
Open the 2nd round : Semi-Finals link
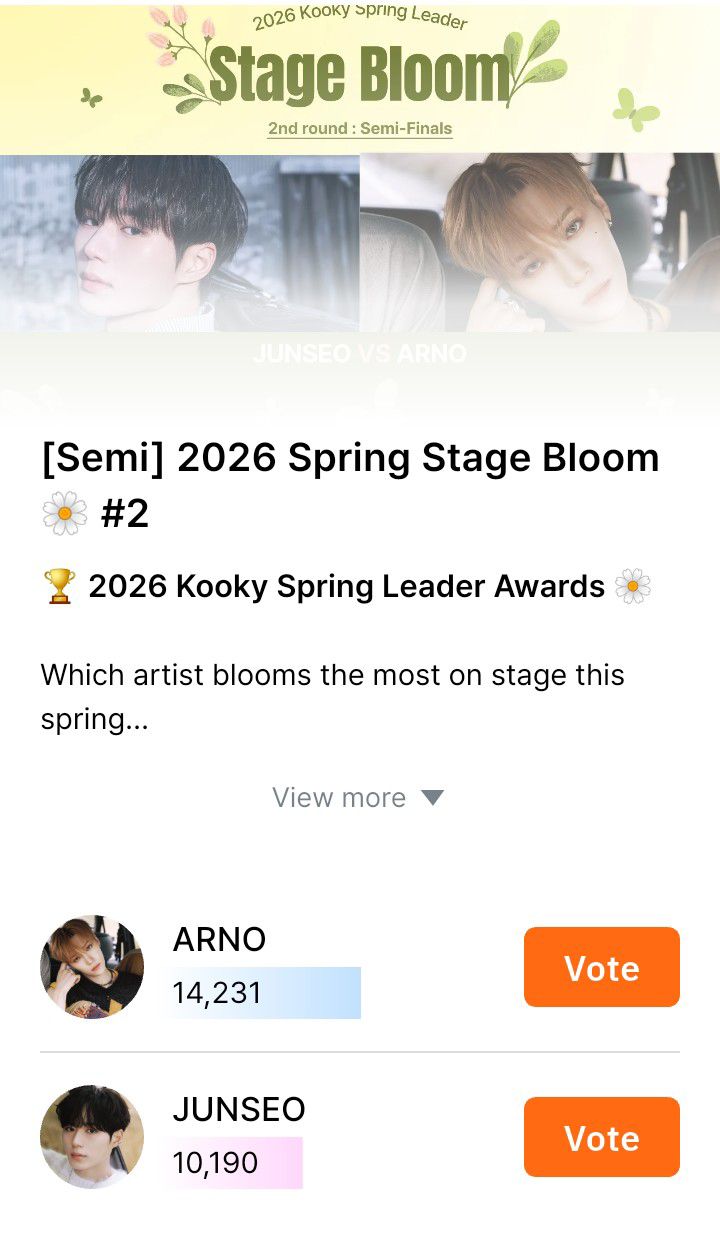(x=360, y=128)
